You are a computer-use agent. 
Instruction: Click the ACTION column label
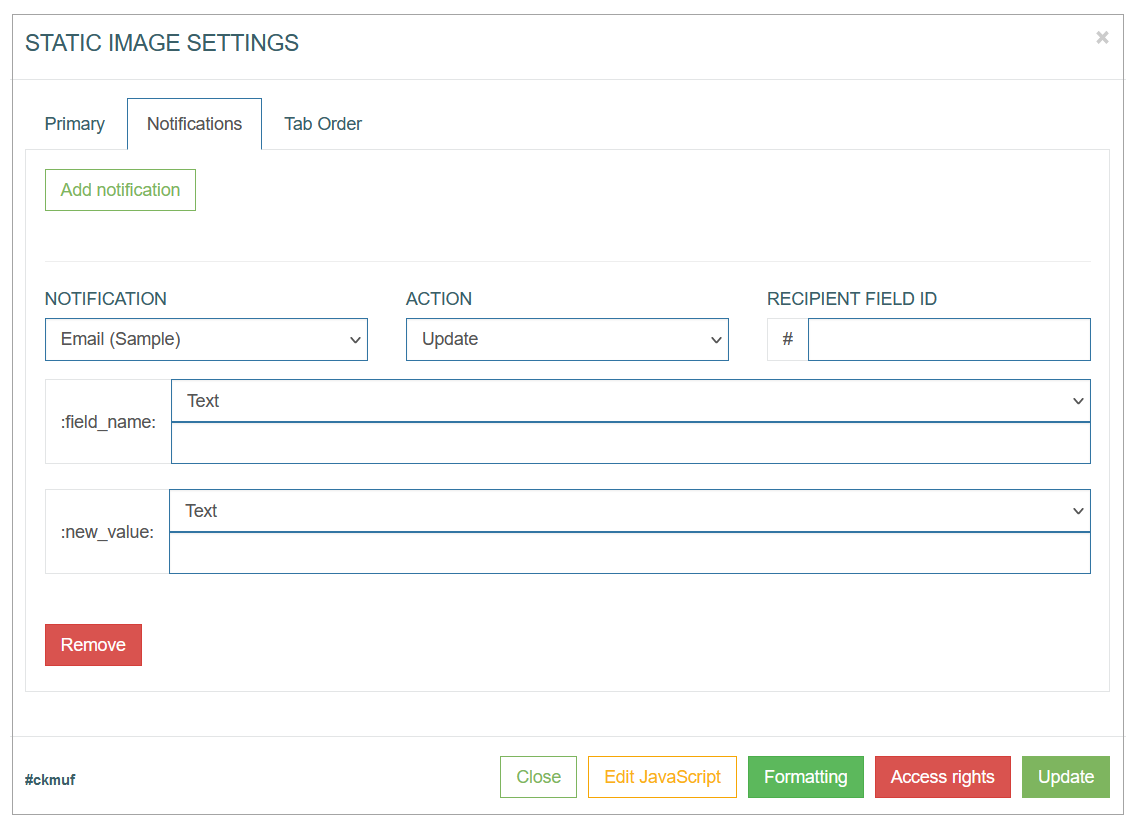point(439,298)
